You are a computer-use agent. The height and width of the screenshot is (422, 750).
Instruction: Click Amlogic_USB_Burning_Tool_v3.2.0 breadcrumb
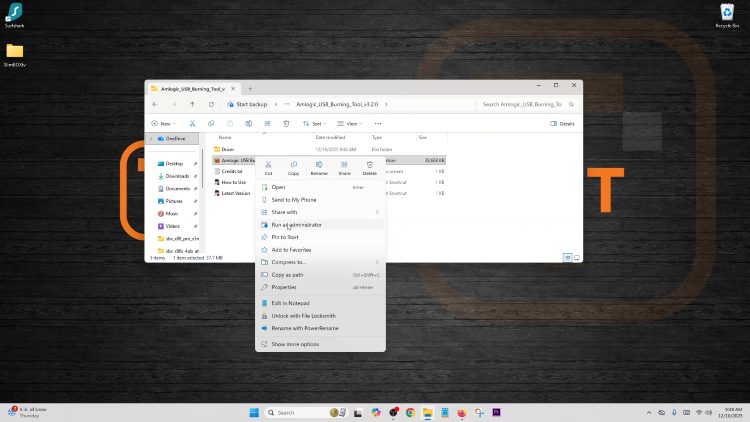(x=337, y=104)
